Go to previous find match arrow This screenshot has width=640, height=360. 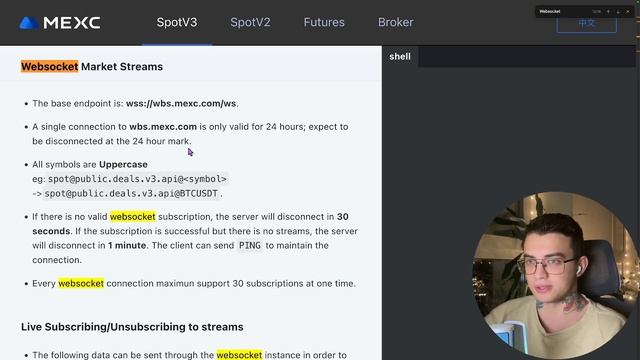608,11
